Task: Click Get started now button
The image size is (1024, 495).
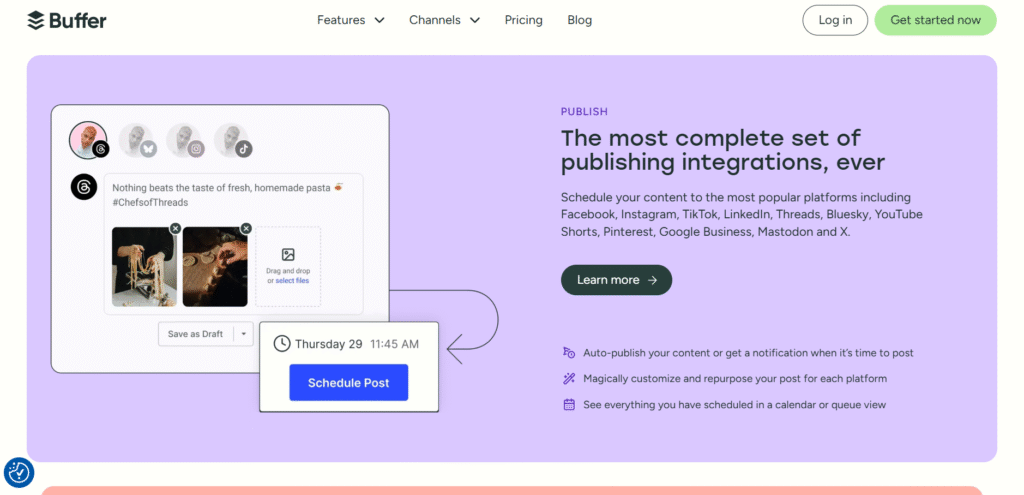Action: click(x=935, y=20)
